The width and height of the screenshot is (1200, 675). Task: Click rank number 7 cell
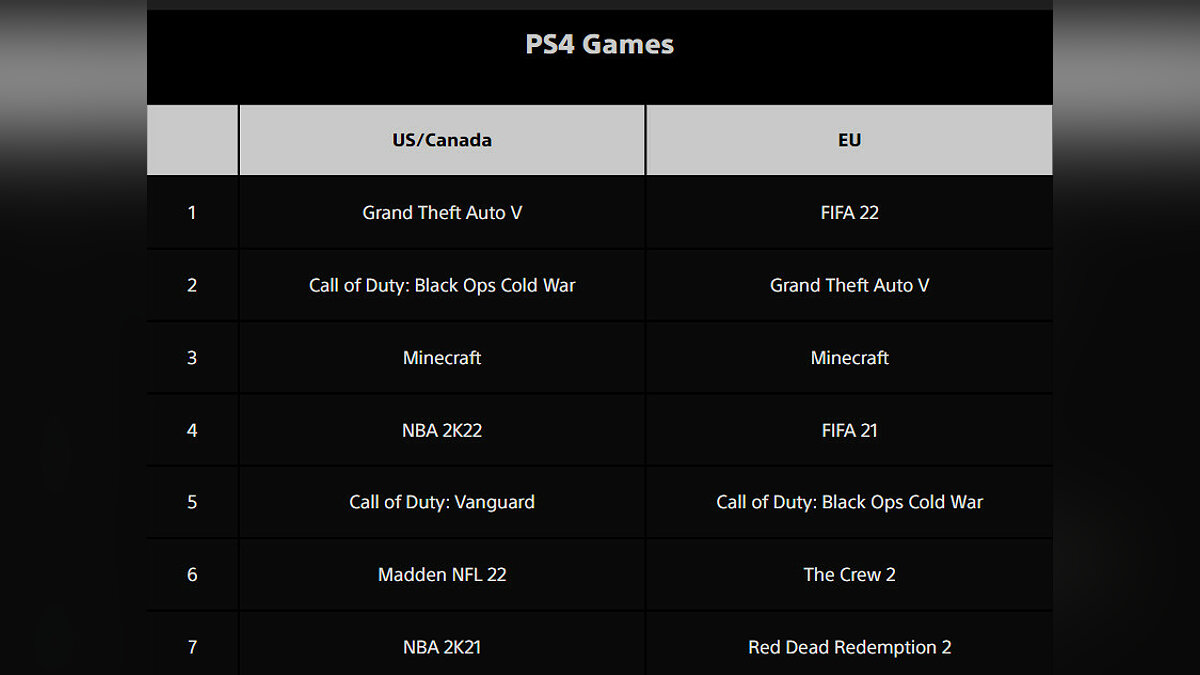point(192,647)
